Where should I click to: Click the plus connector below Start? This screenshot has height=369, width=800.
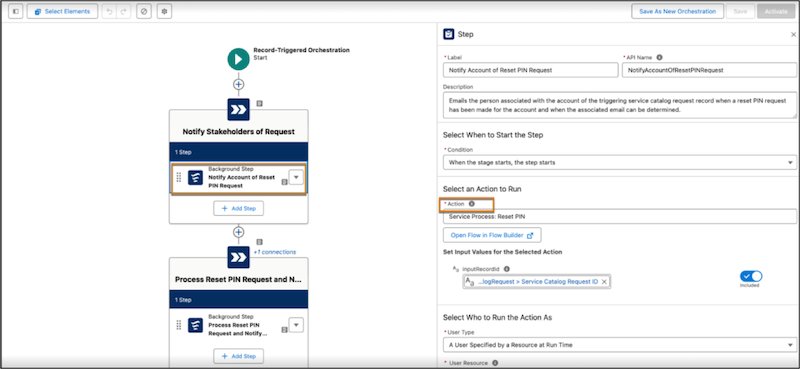tap(238, 84)
